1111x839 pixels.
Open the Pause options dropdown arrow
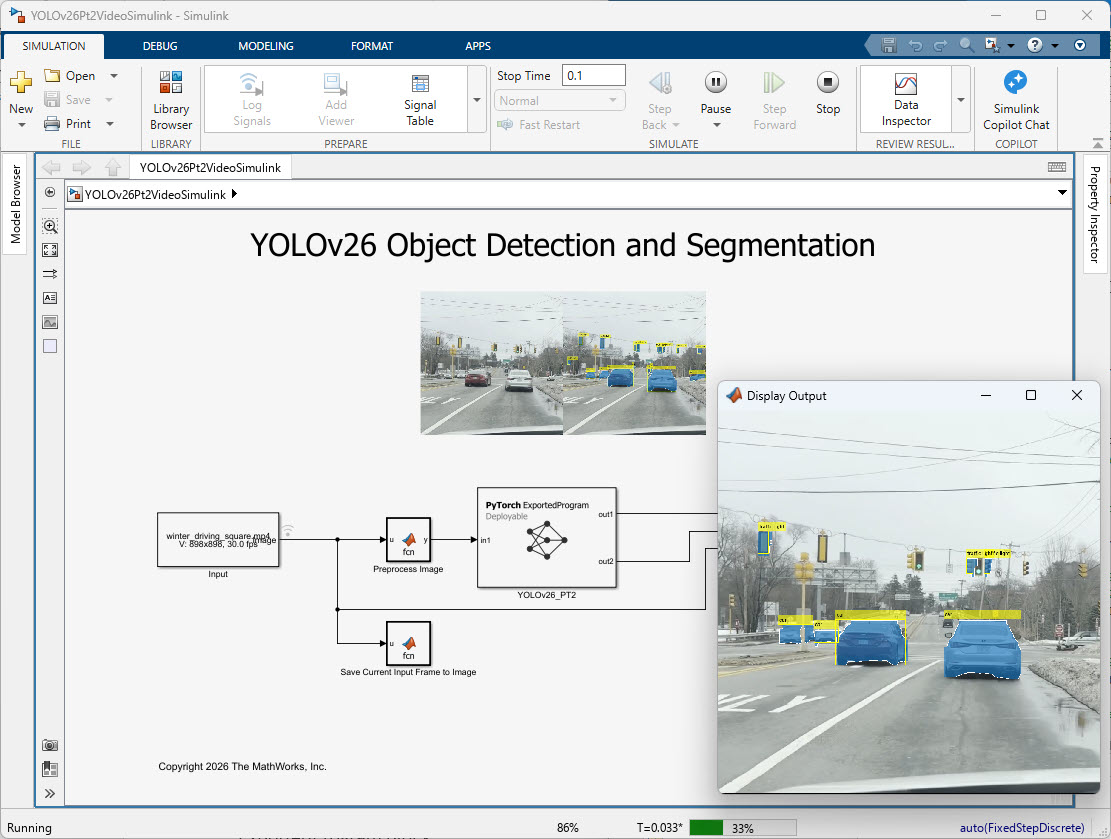[x=716, y=125]
